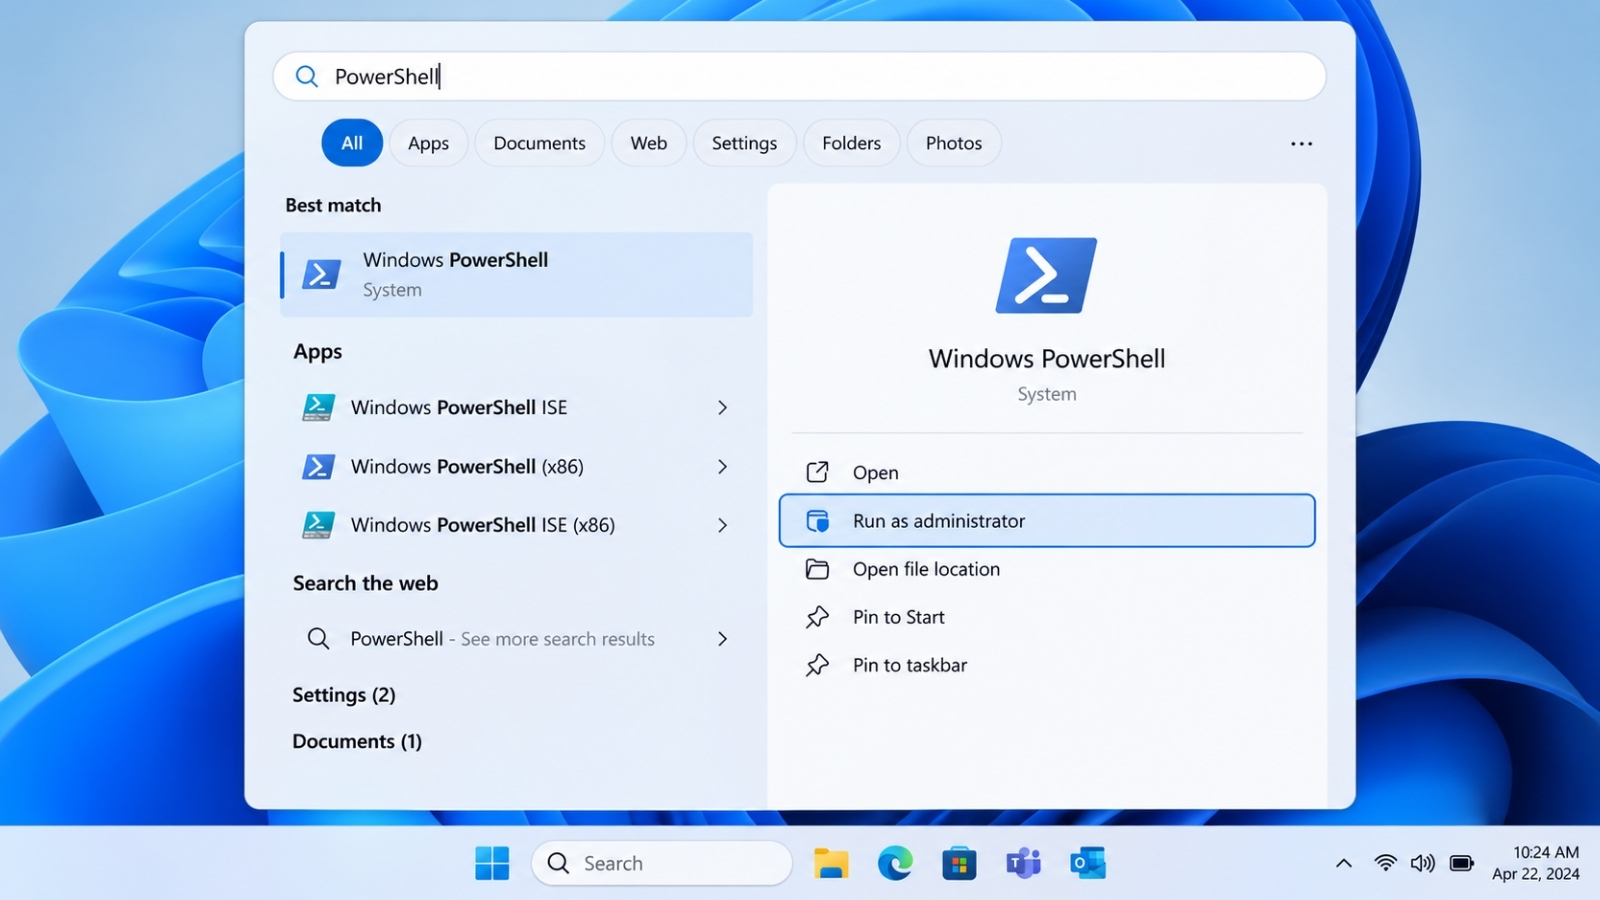The height and width of the screenshot is (900, 1600).
Task: Launch File Explorer from the taskbar
Action: pyautogui.click(x=831, y=863)
